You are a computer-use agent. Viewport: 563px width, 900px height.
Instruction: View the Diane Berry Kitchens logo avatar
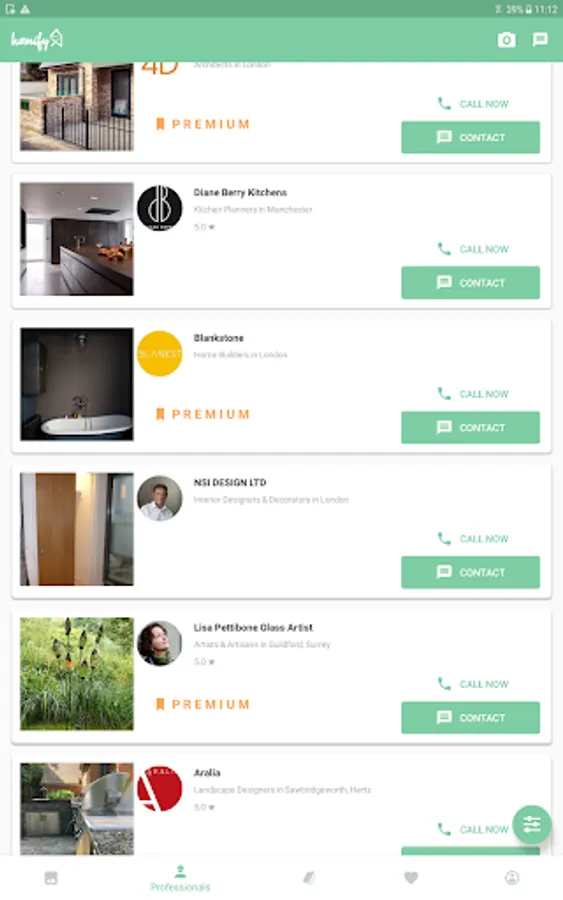tap(160, 208)
